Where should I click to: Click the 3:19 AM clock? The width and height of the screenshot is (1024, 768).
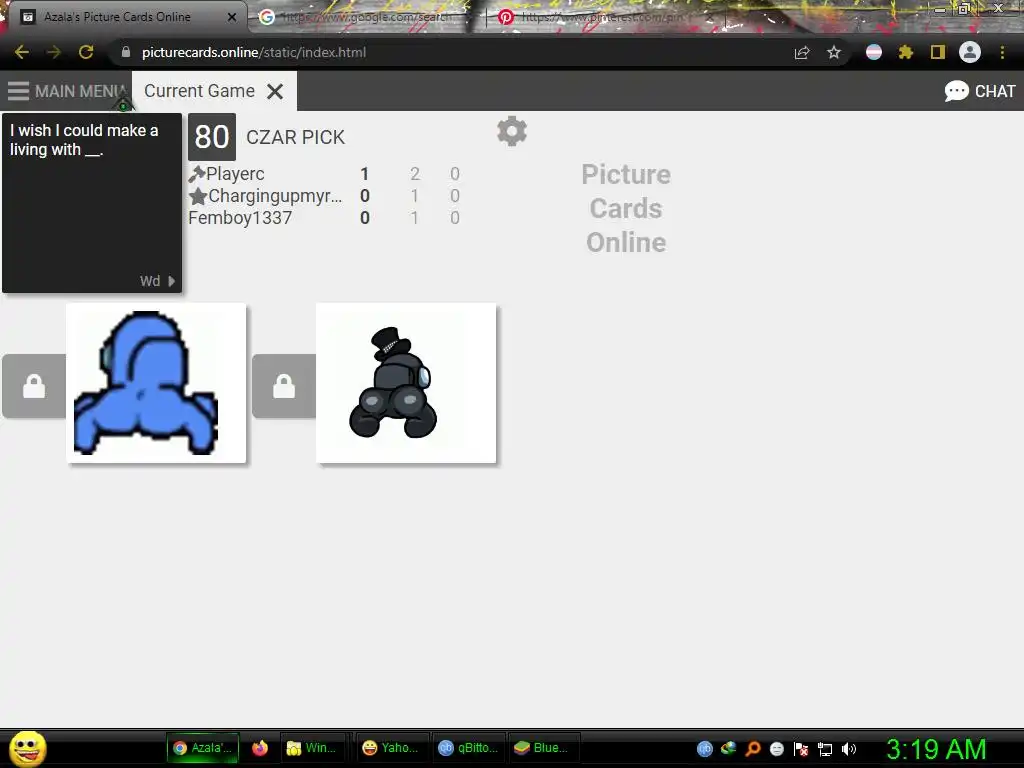[x=935, y=749]
